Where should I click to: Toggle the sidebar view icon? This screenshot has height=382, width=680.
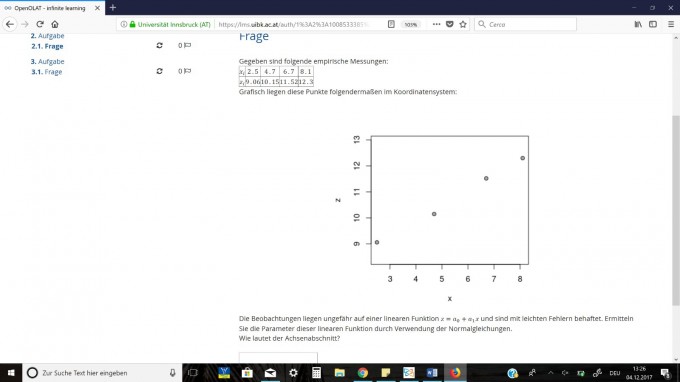653,24
